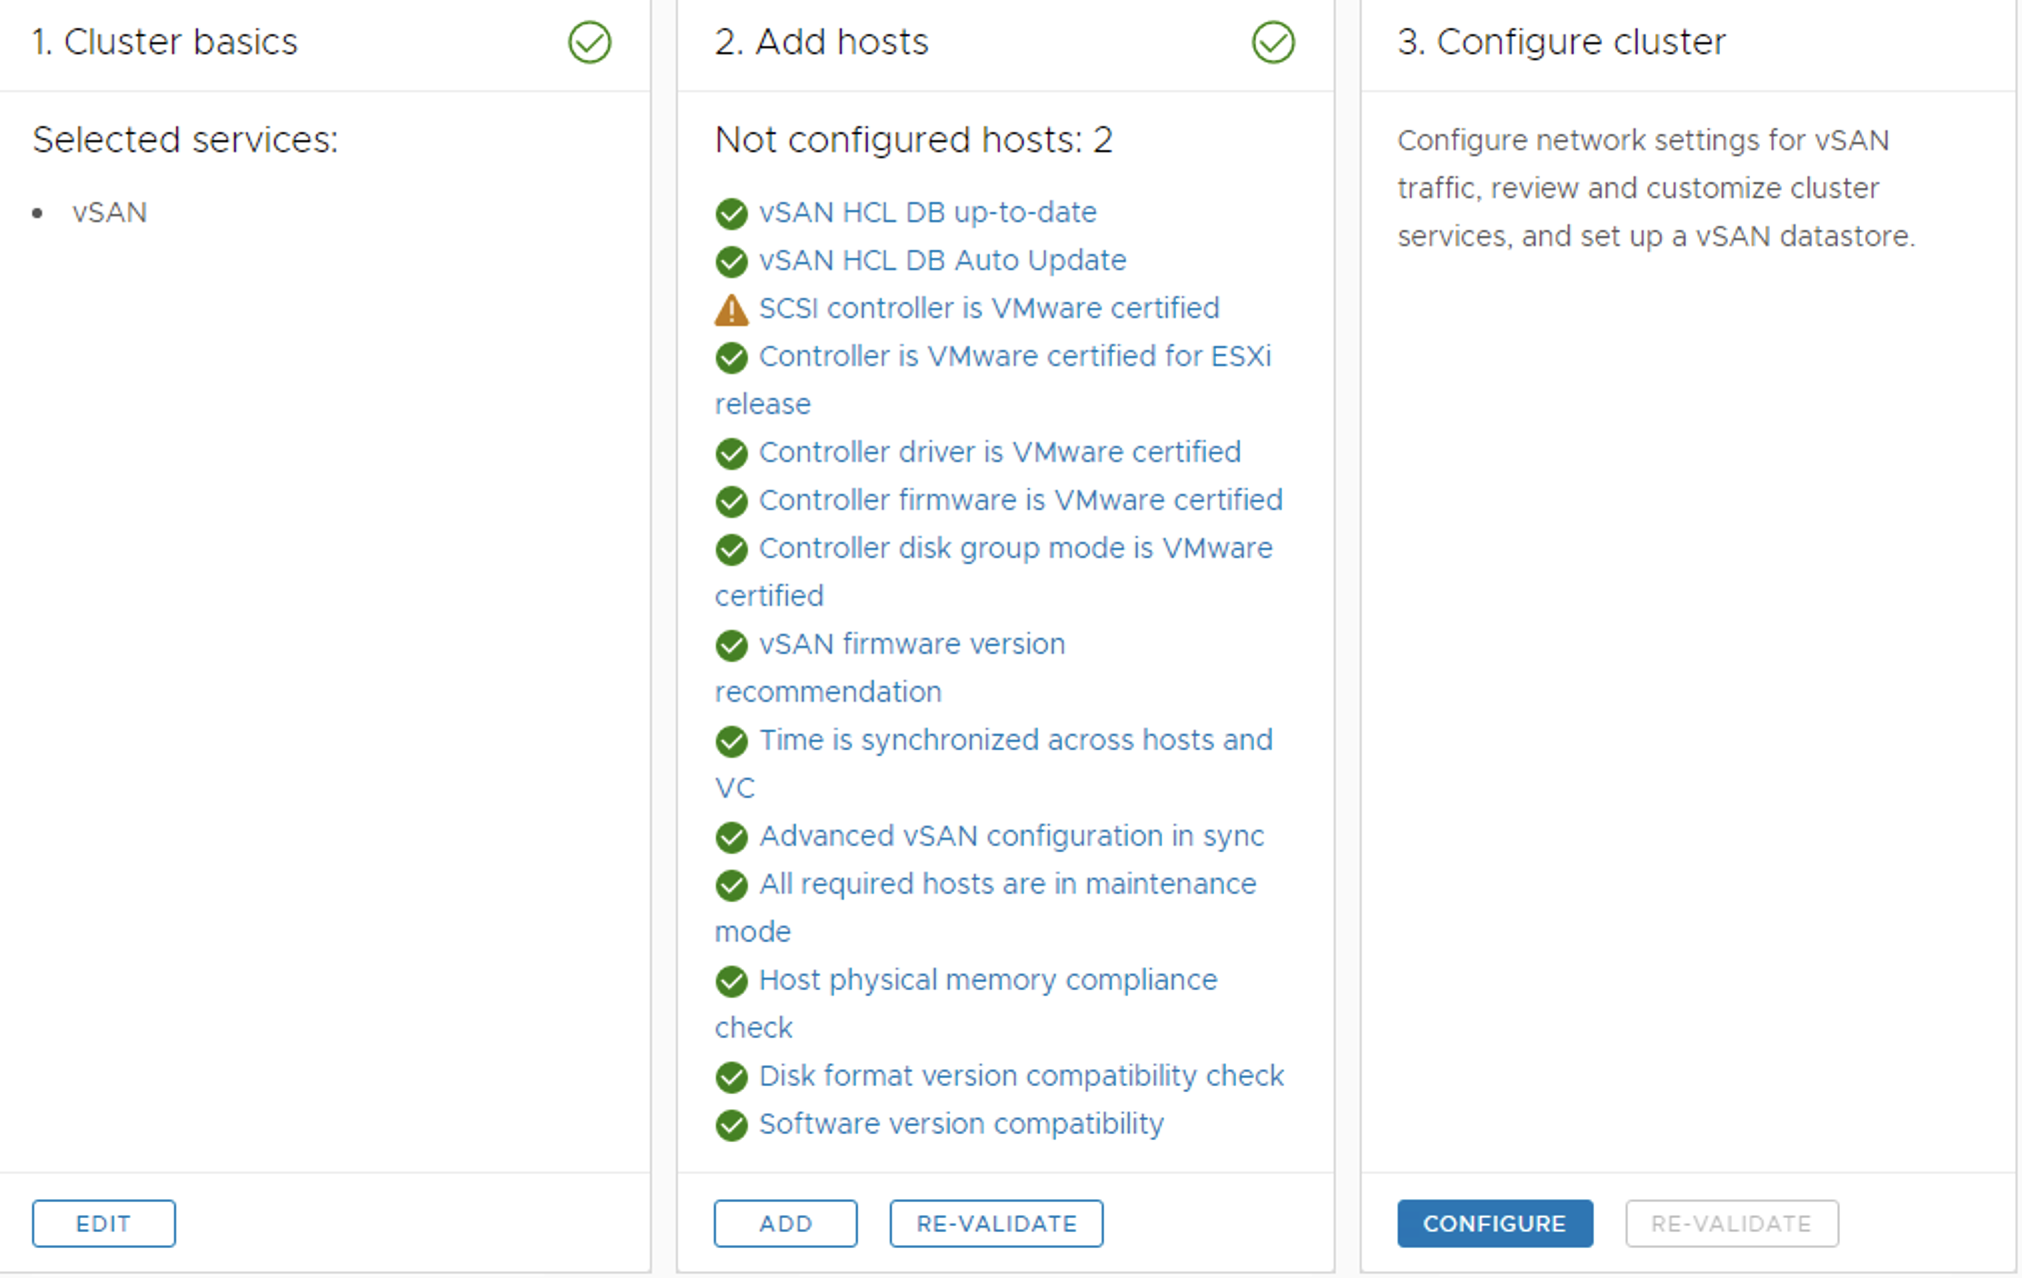Open Controller is VMware certified for ESXi release
Screen dimensions: 2022x1278
click(994, 380)
